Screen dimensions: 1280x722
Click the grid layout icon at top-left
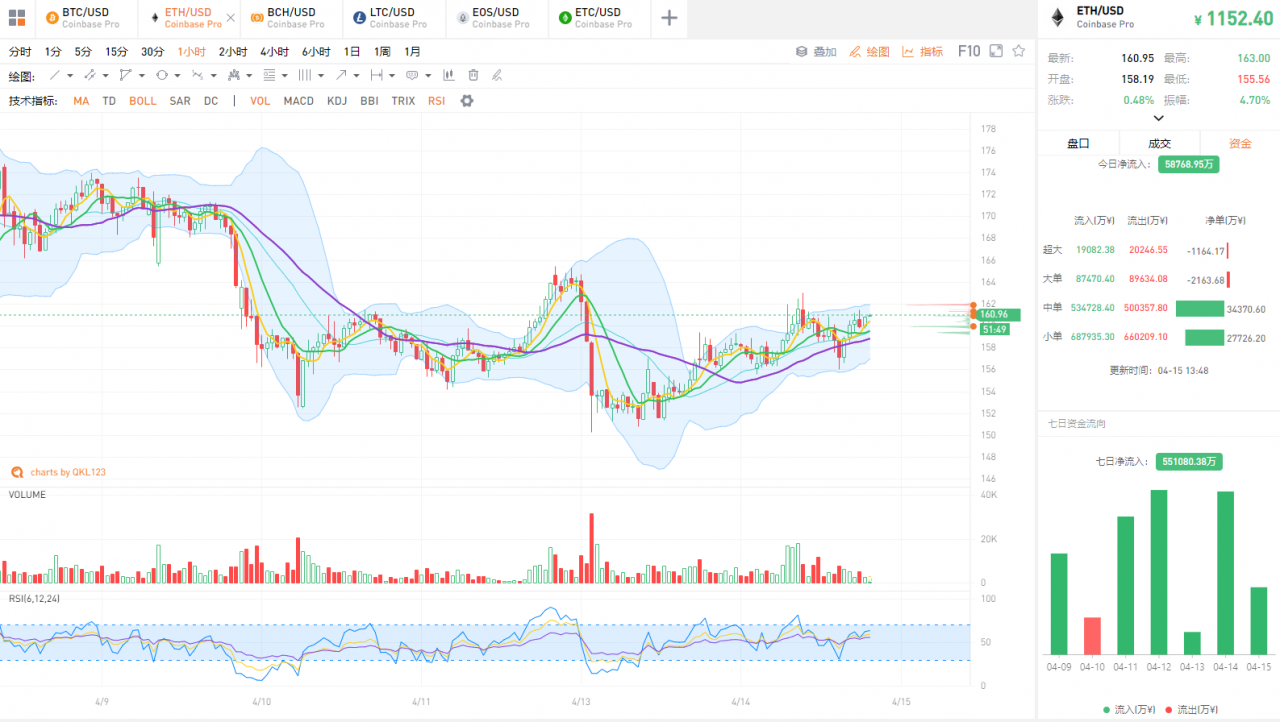click(17, 18)
